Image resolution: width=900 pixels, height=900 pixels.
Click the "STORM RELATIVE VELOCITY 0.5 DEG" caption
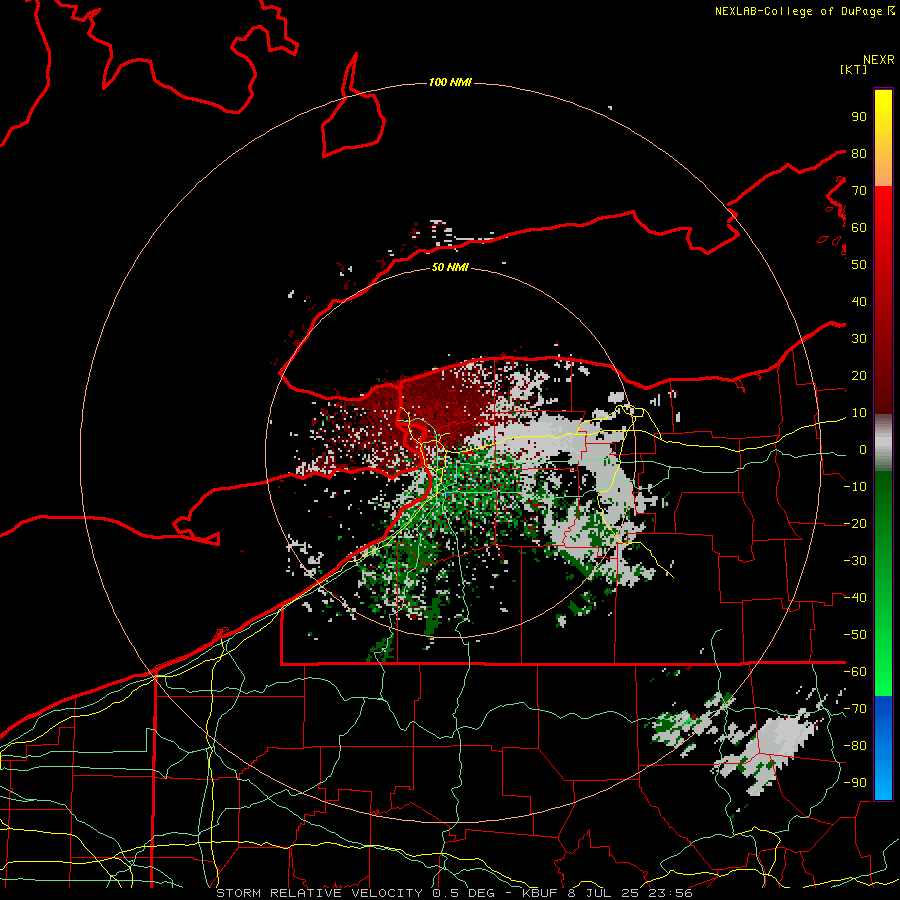click(355, 893)
